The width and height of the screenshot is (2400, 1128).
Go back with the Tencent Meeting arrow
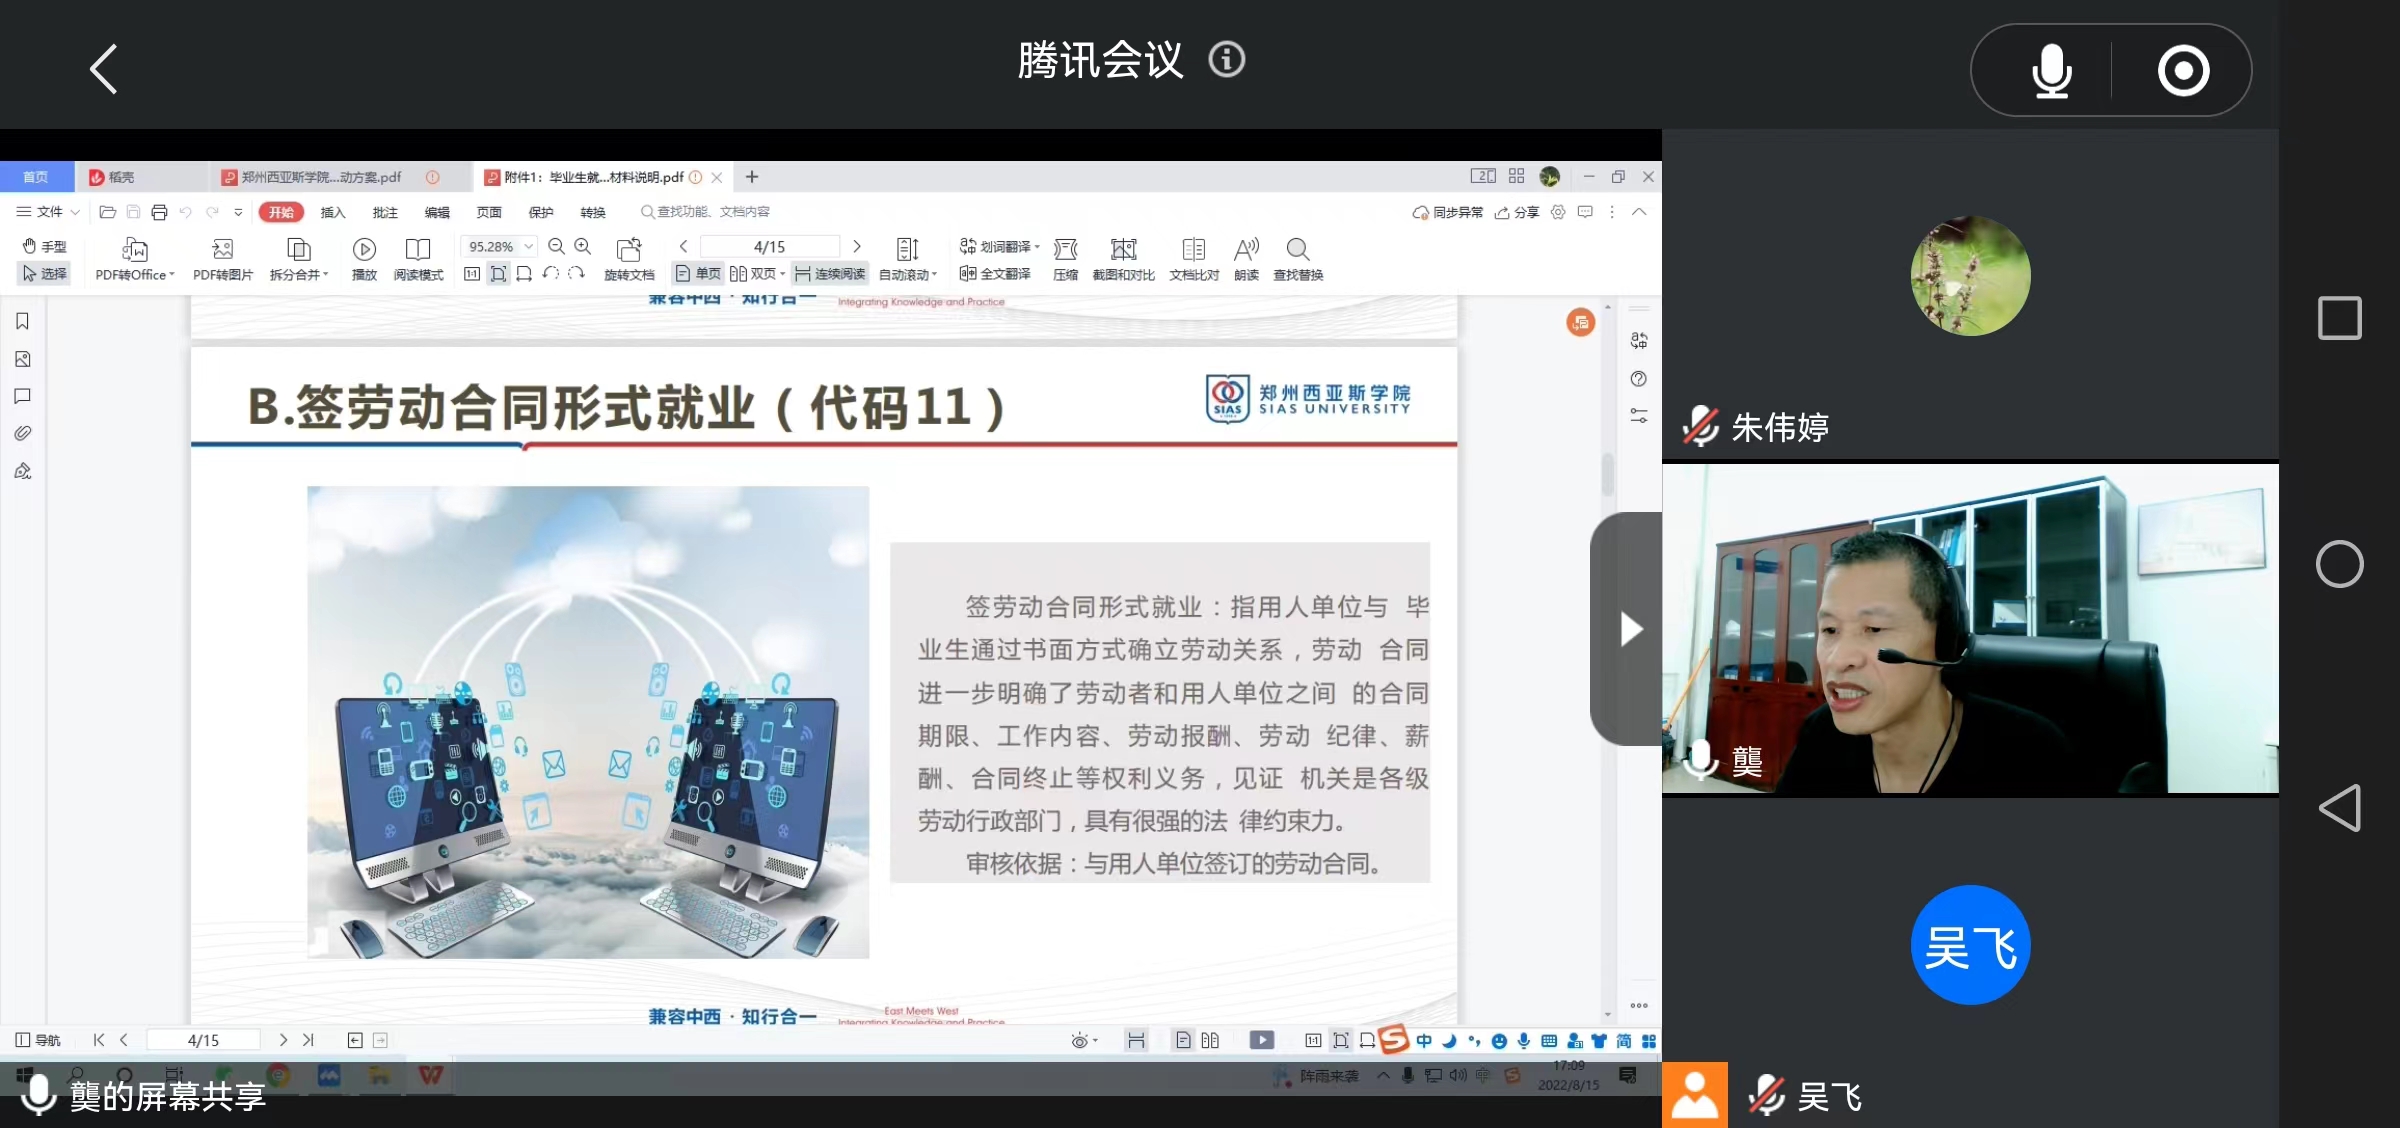[104, 69]
